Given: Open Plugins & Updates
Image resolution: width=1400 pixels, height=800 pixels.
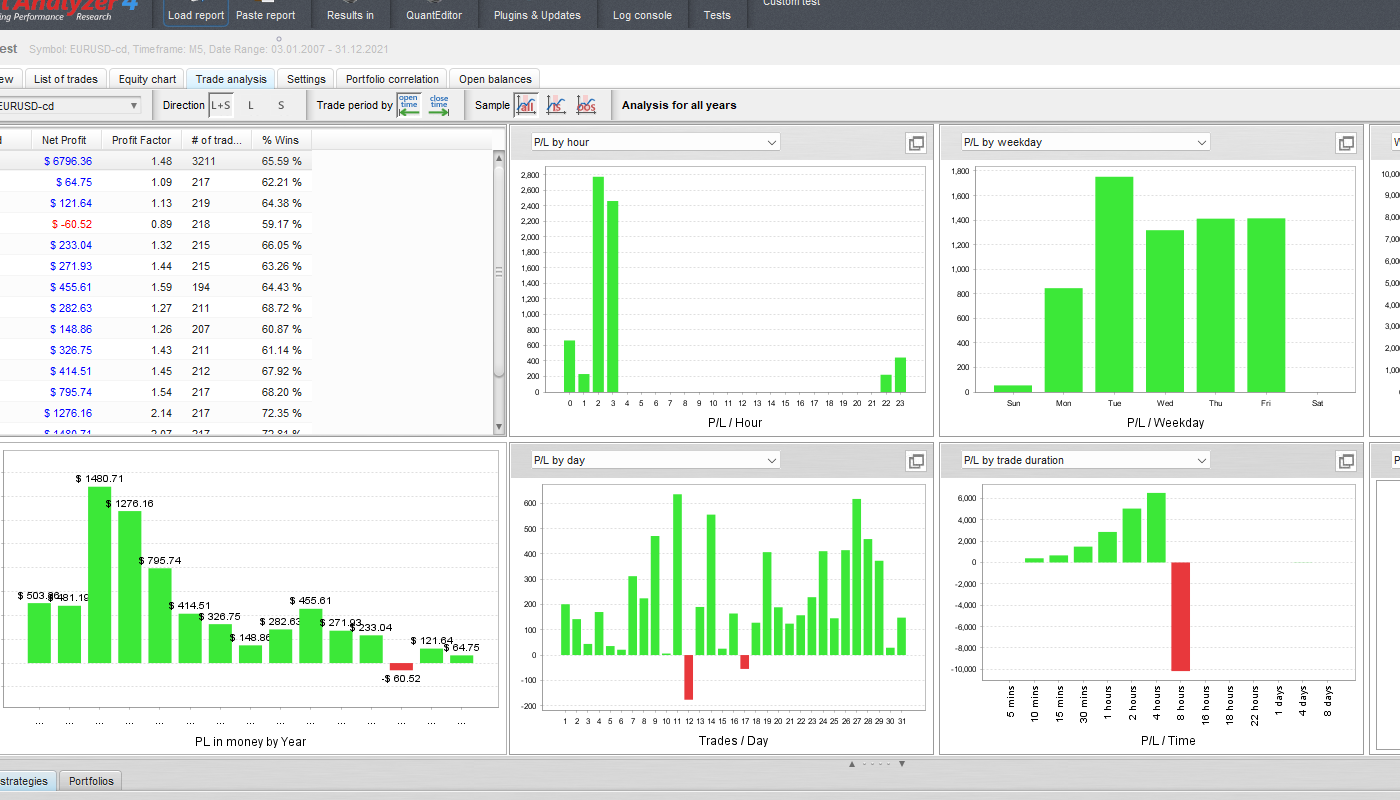Looking at the screenshot, I should 537,15.
